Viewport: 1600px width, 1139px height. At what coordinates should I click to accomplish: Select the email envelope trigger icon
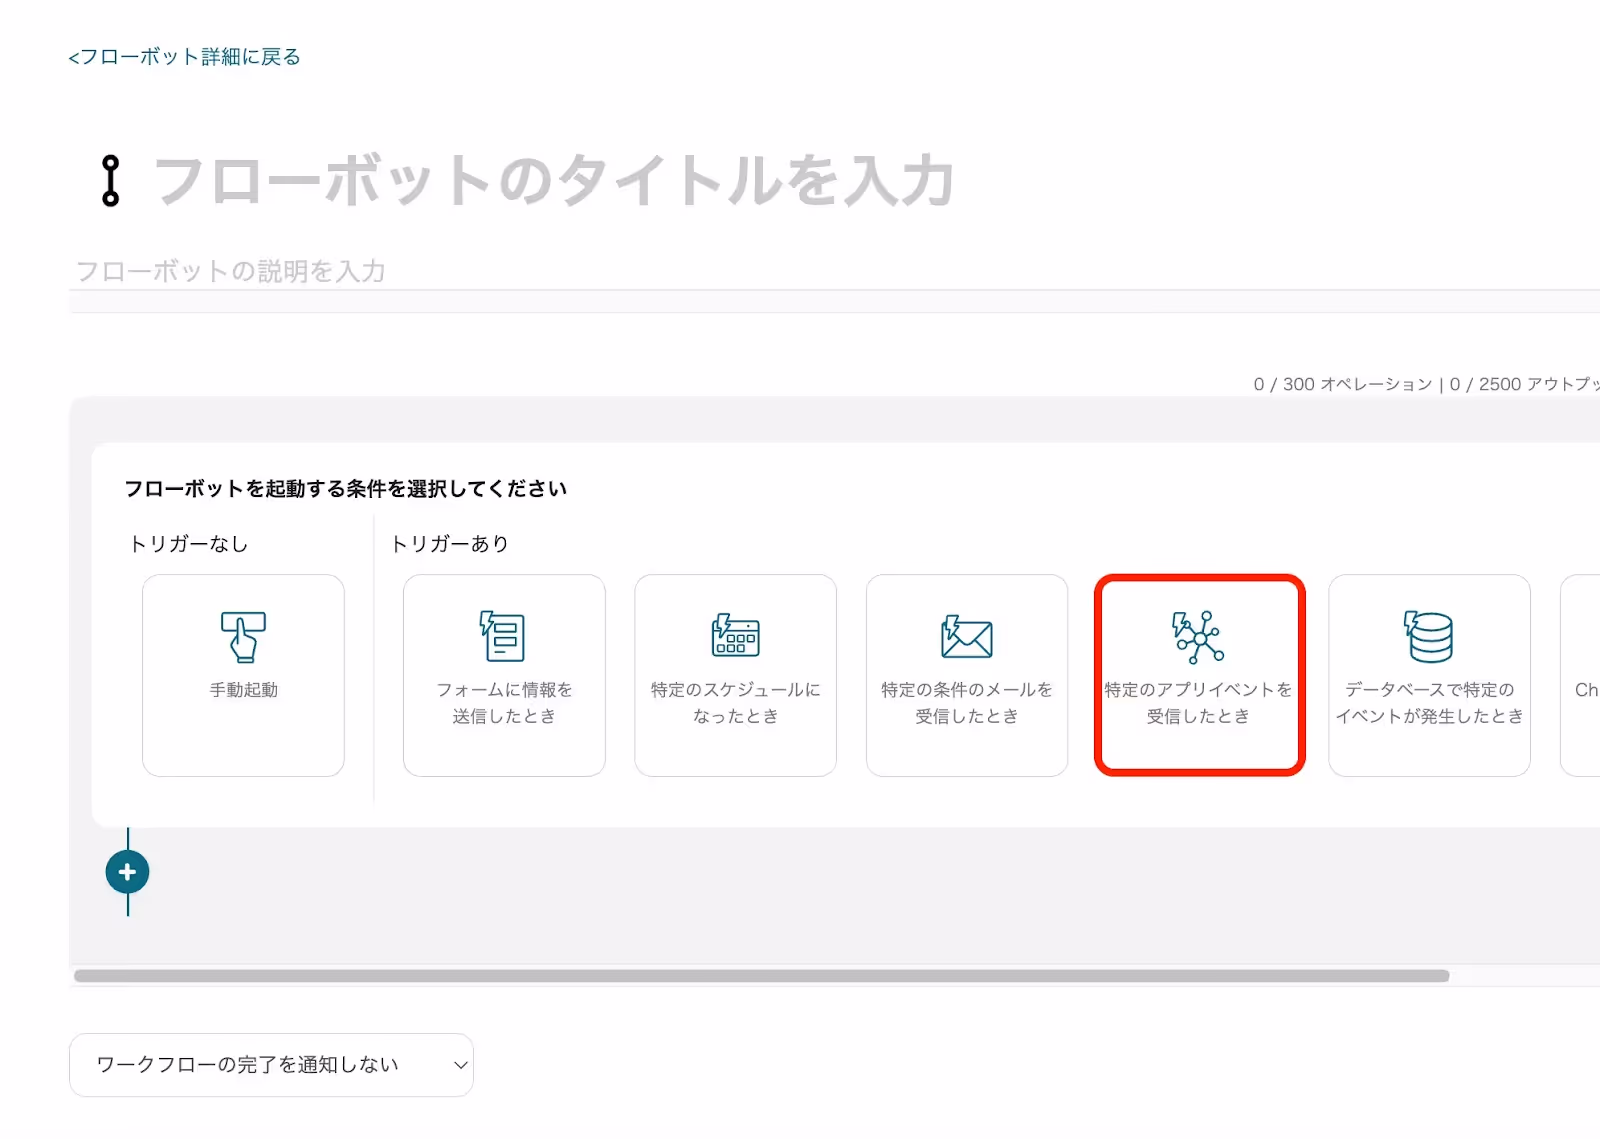point(966,637)
